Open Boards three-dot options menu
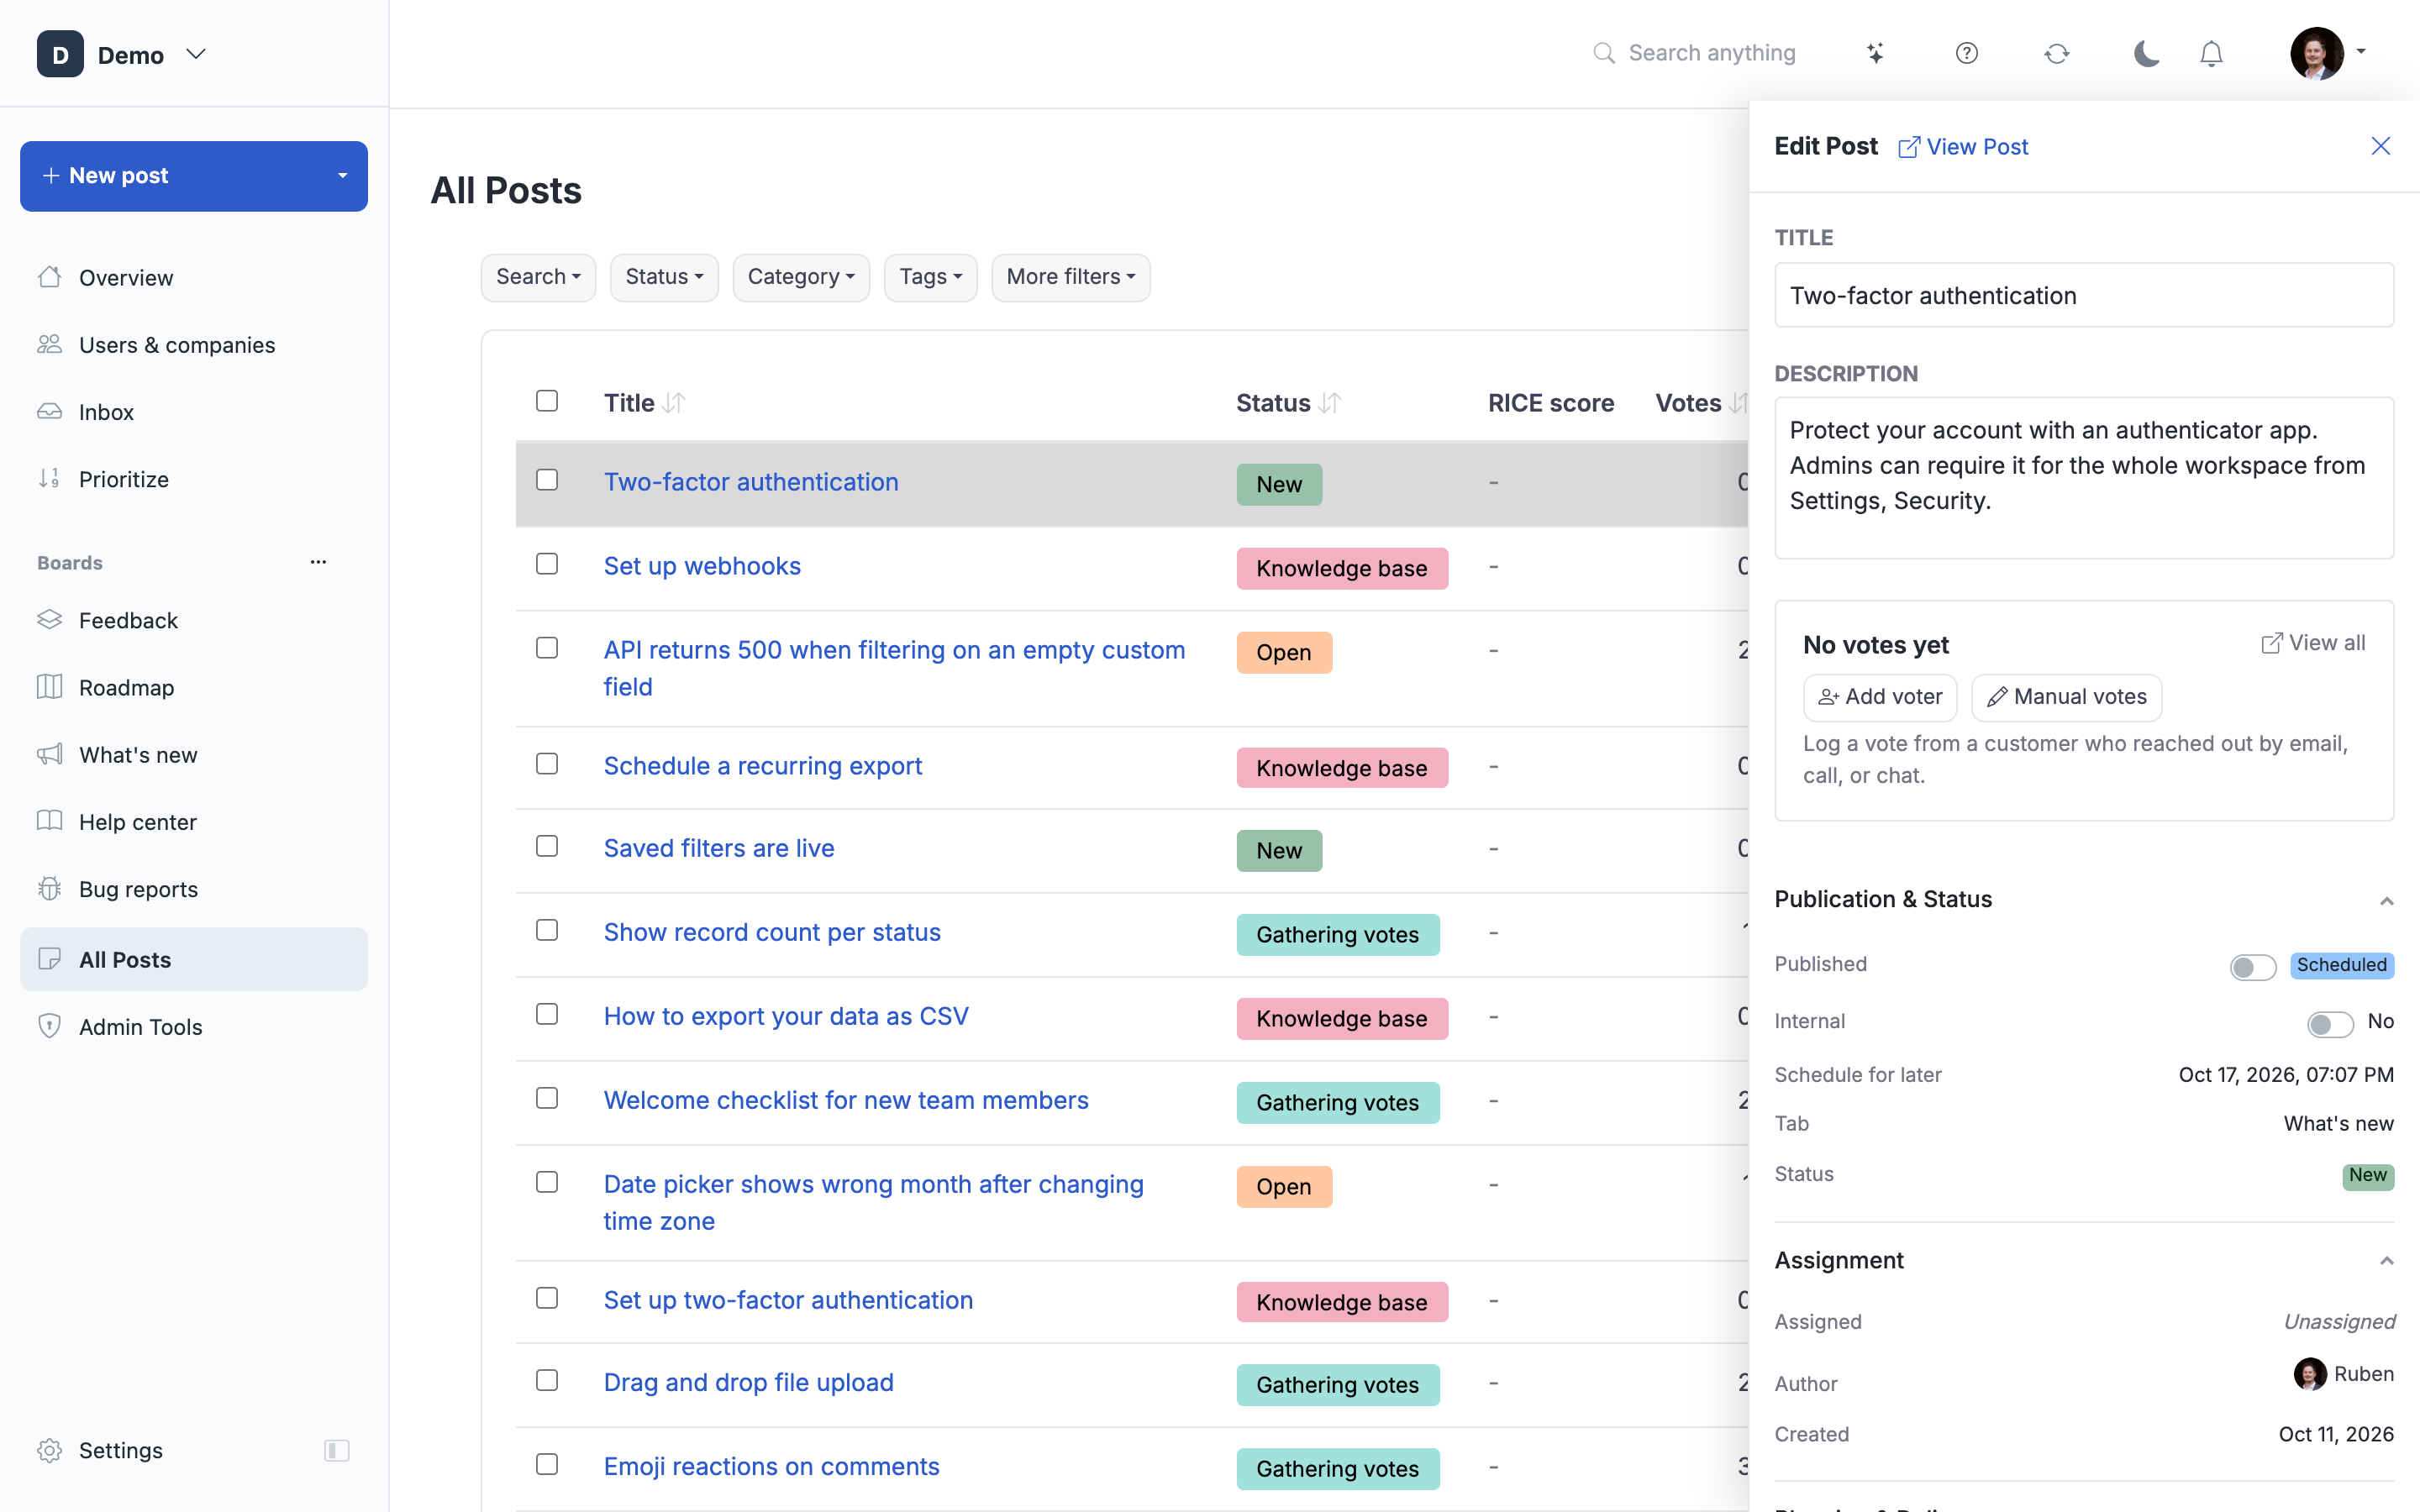 coord(318,562)
